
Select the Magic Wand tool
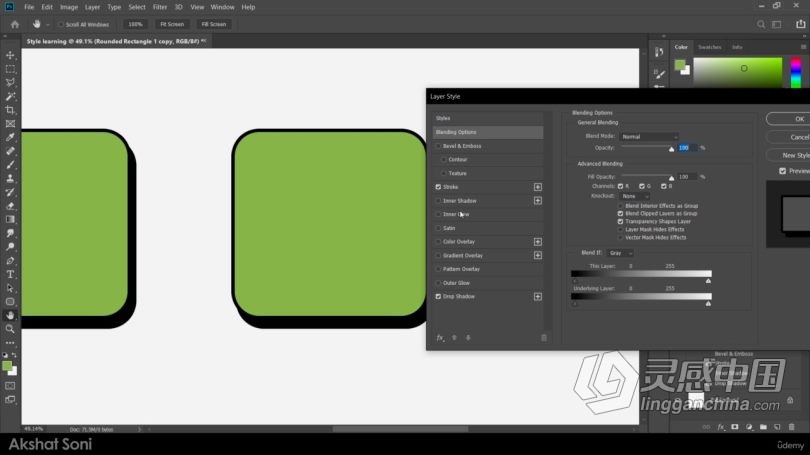point(10,96)
